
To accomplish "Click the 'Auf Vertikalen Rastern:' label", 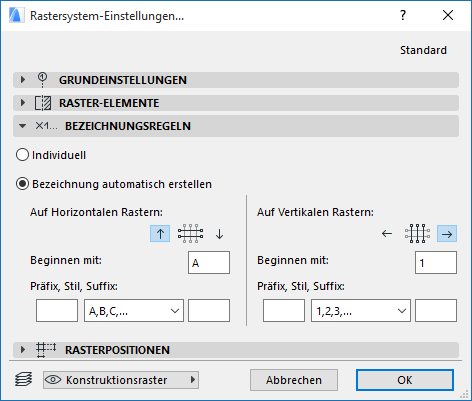I will (315, 212).
